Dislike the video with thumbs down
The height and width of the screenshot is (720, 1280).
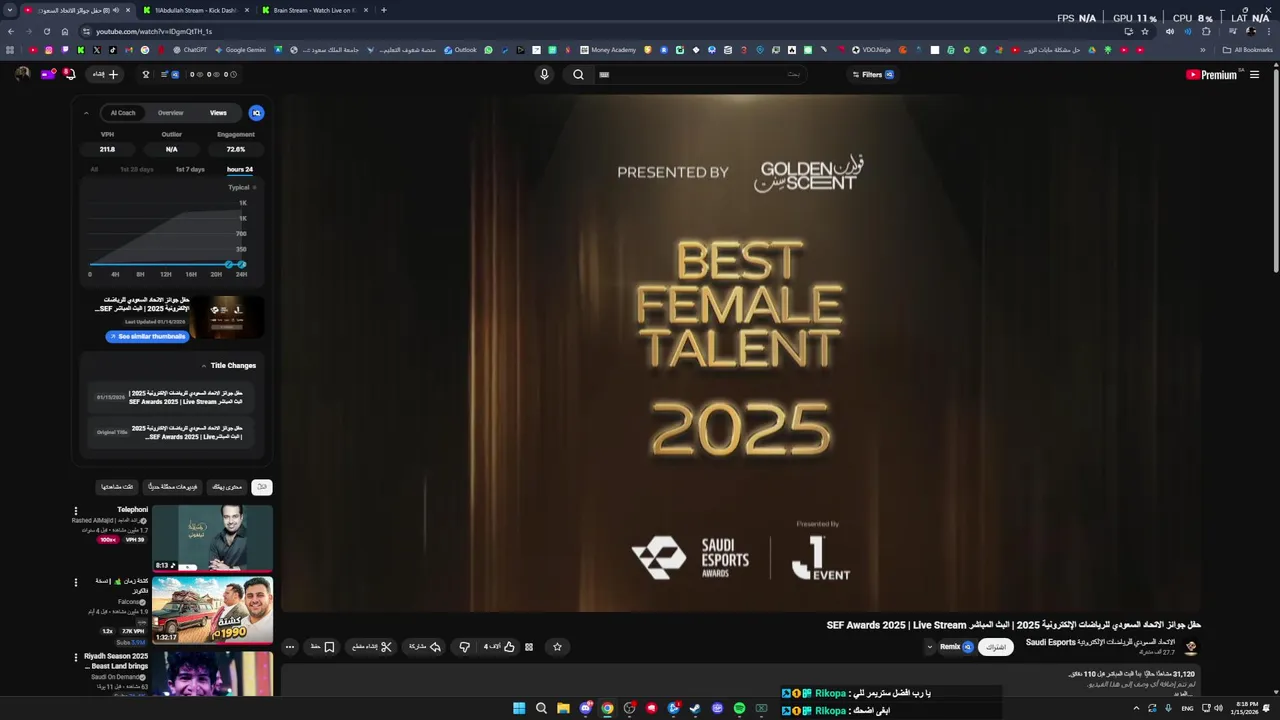click(x=464, y=647)
